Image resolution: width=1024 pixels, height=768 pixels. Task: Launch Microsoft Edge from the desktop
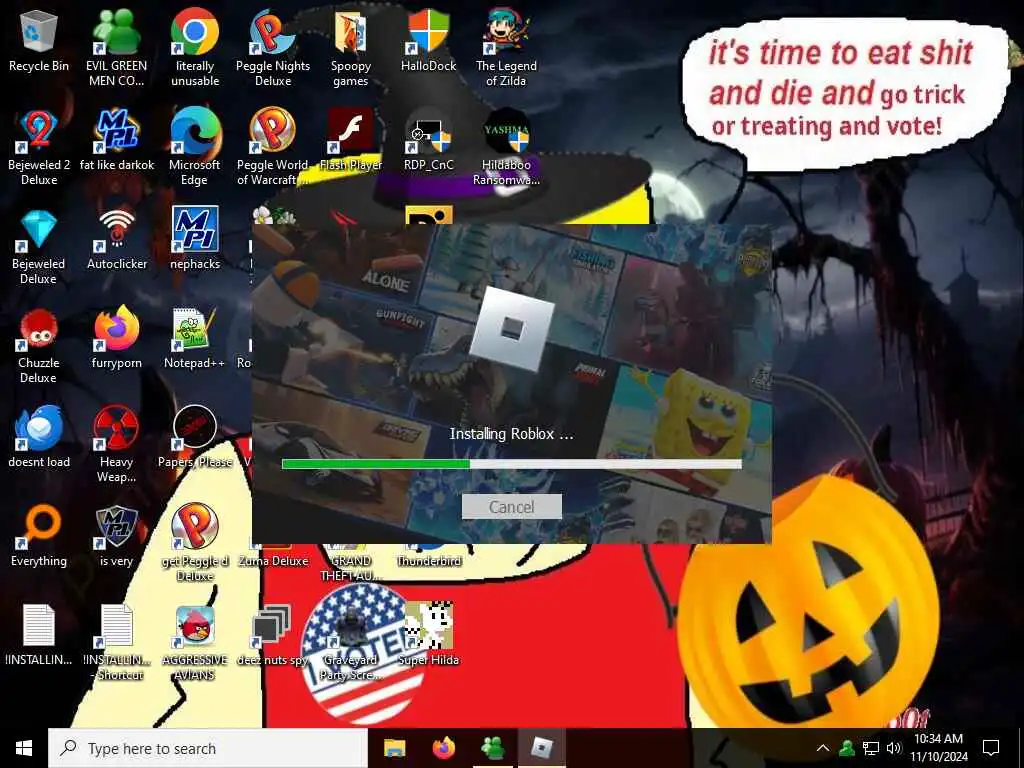[x=195, y=146]
